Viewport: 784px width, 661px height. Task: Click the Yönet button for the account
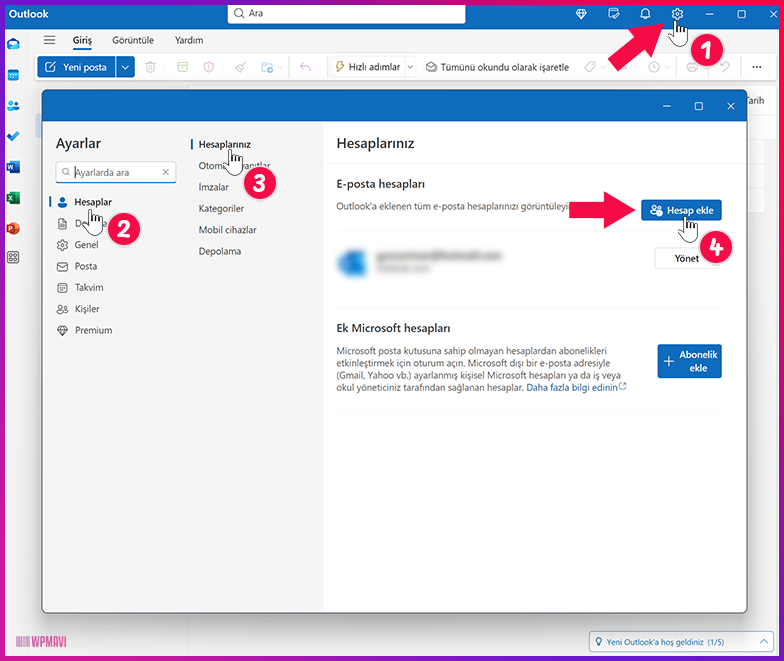686,258
